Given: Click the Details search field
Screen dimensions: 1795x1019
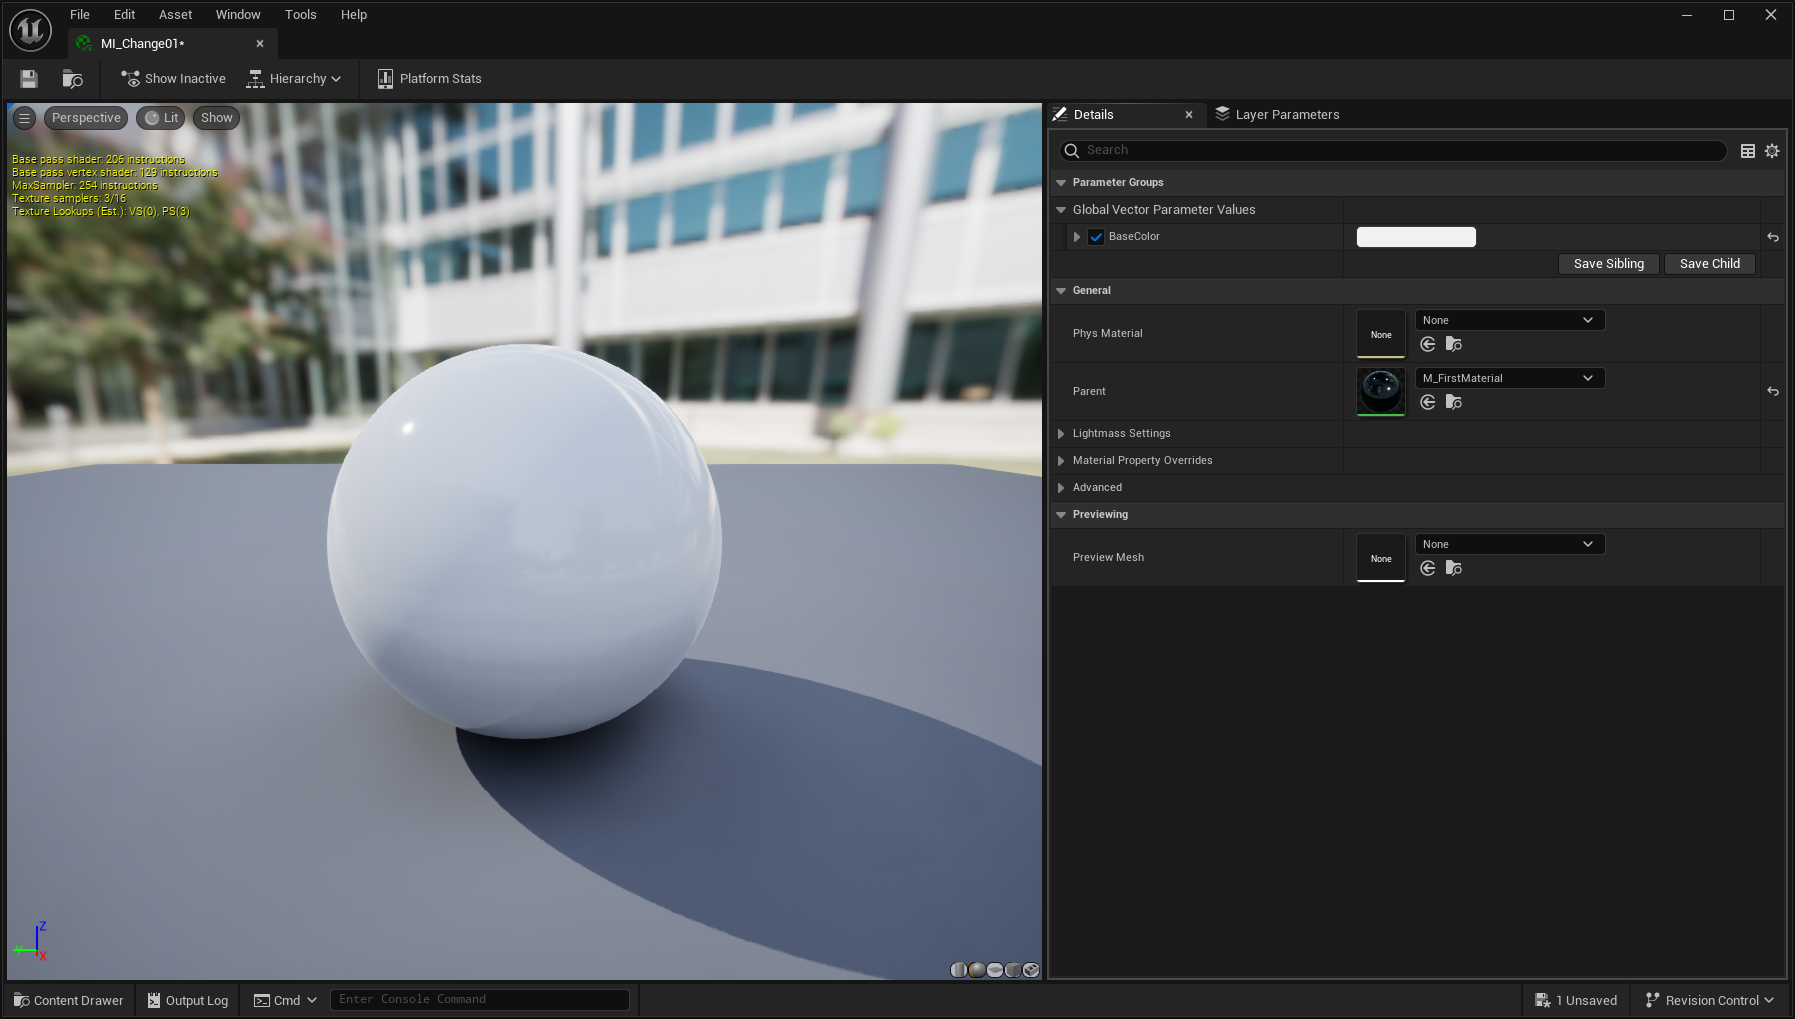Looking at the screenshot, I should pyautogui.click(x=1393, y=151).
